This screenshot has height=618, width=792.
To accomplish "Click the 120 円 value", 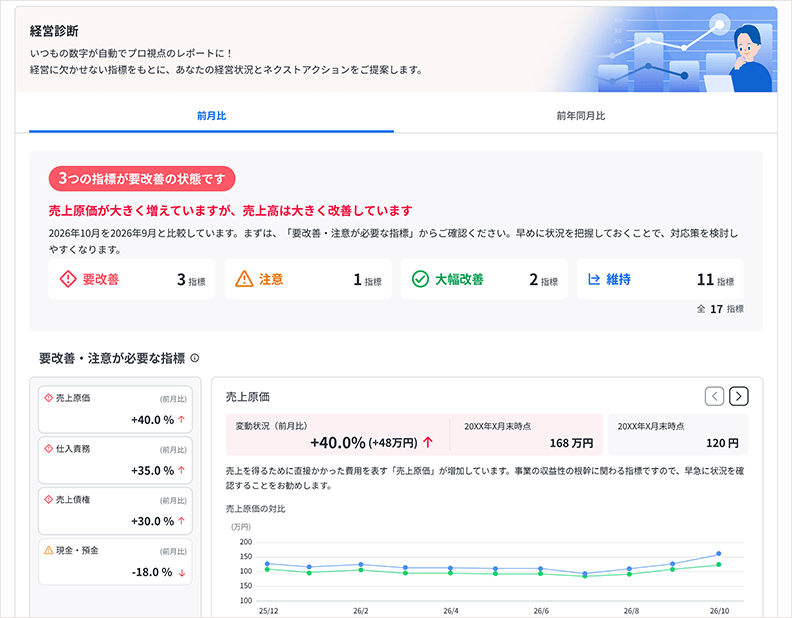I will 722,443.
